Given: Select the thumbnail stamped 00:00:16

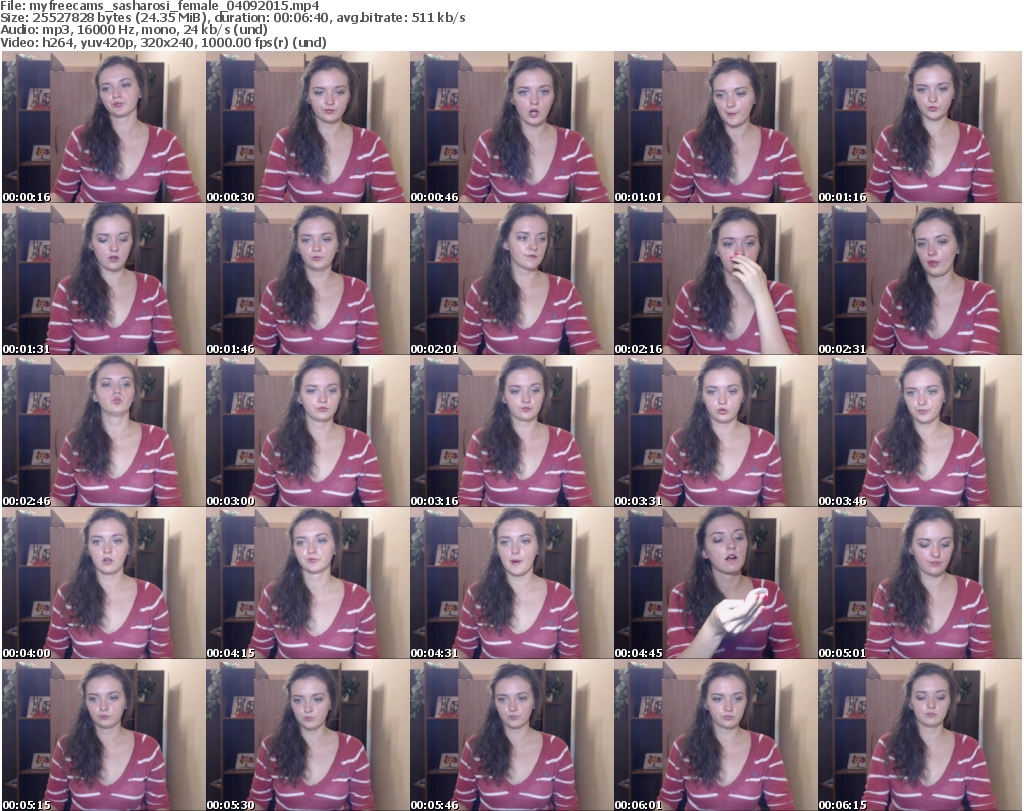Looking at the screenshot, I should (103, 127).
